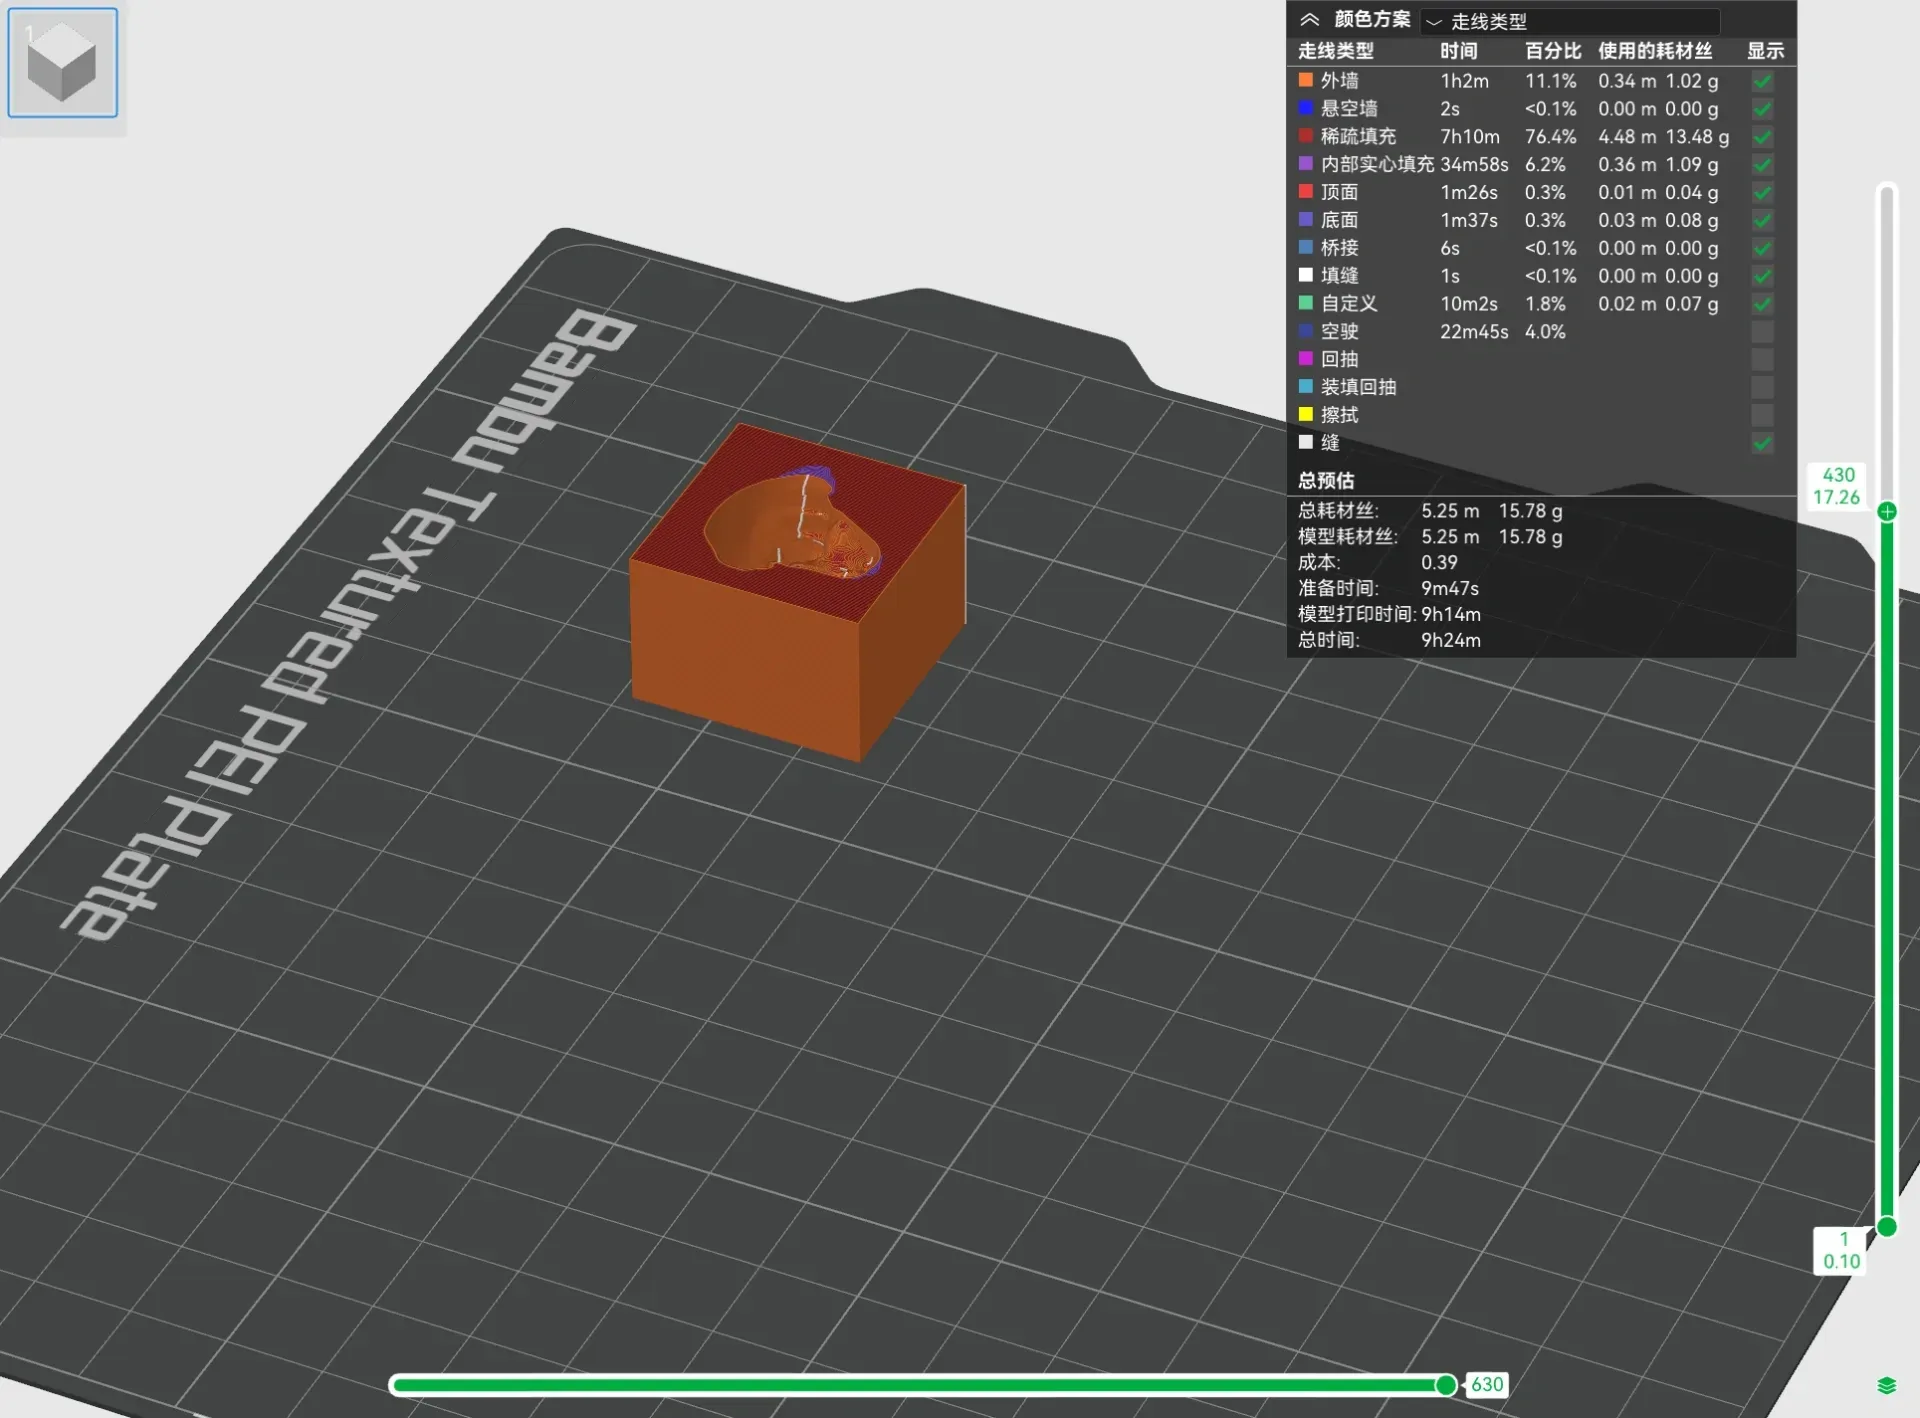Image resolution: width=1920 pixels, height=1418 pixels.
Task: Collapse the 颜色方案 legend panel
Action: click(x=1309, y=20)
